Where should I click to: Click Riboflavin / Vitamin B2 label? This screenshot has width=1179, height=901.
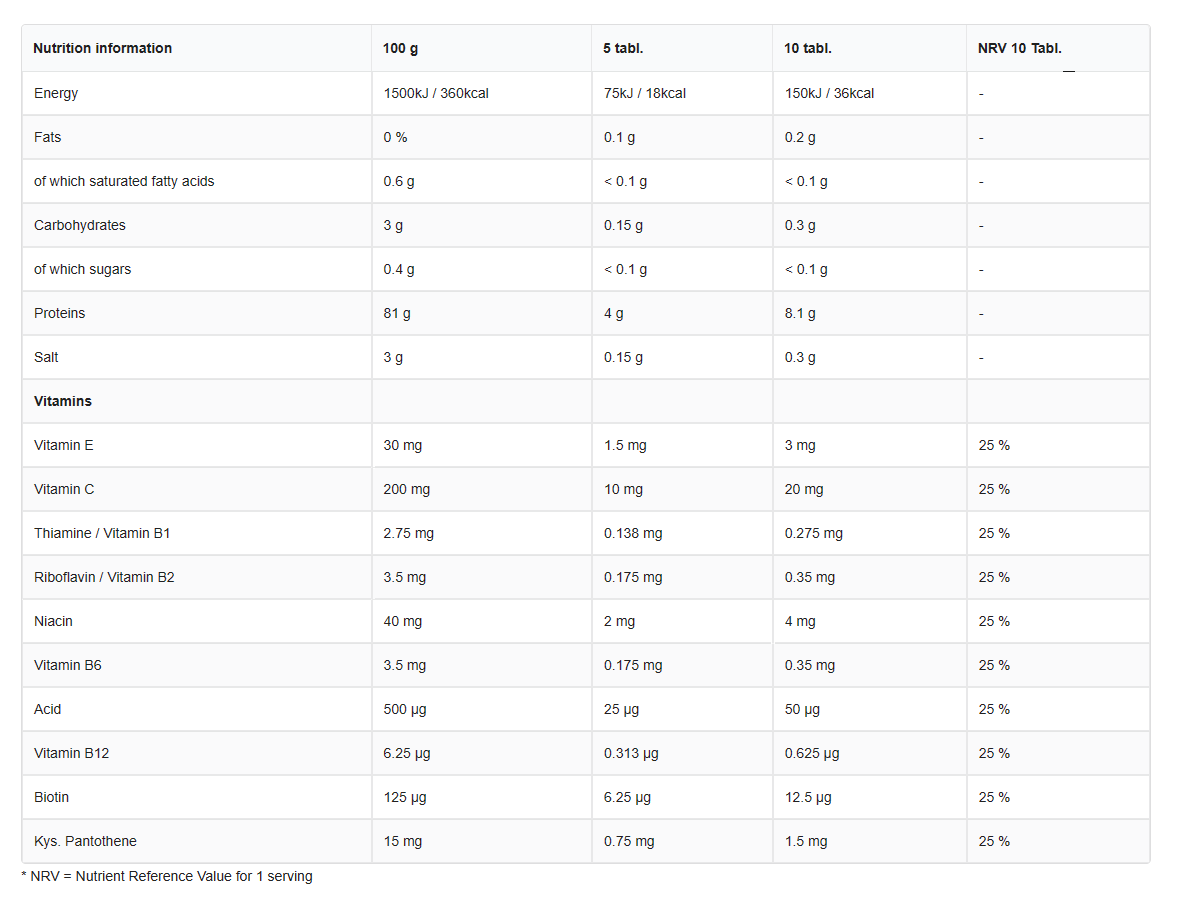(104, 577)
